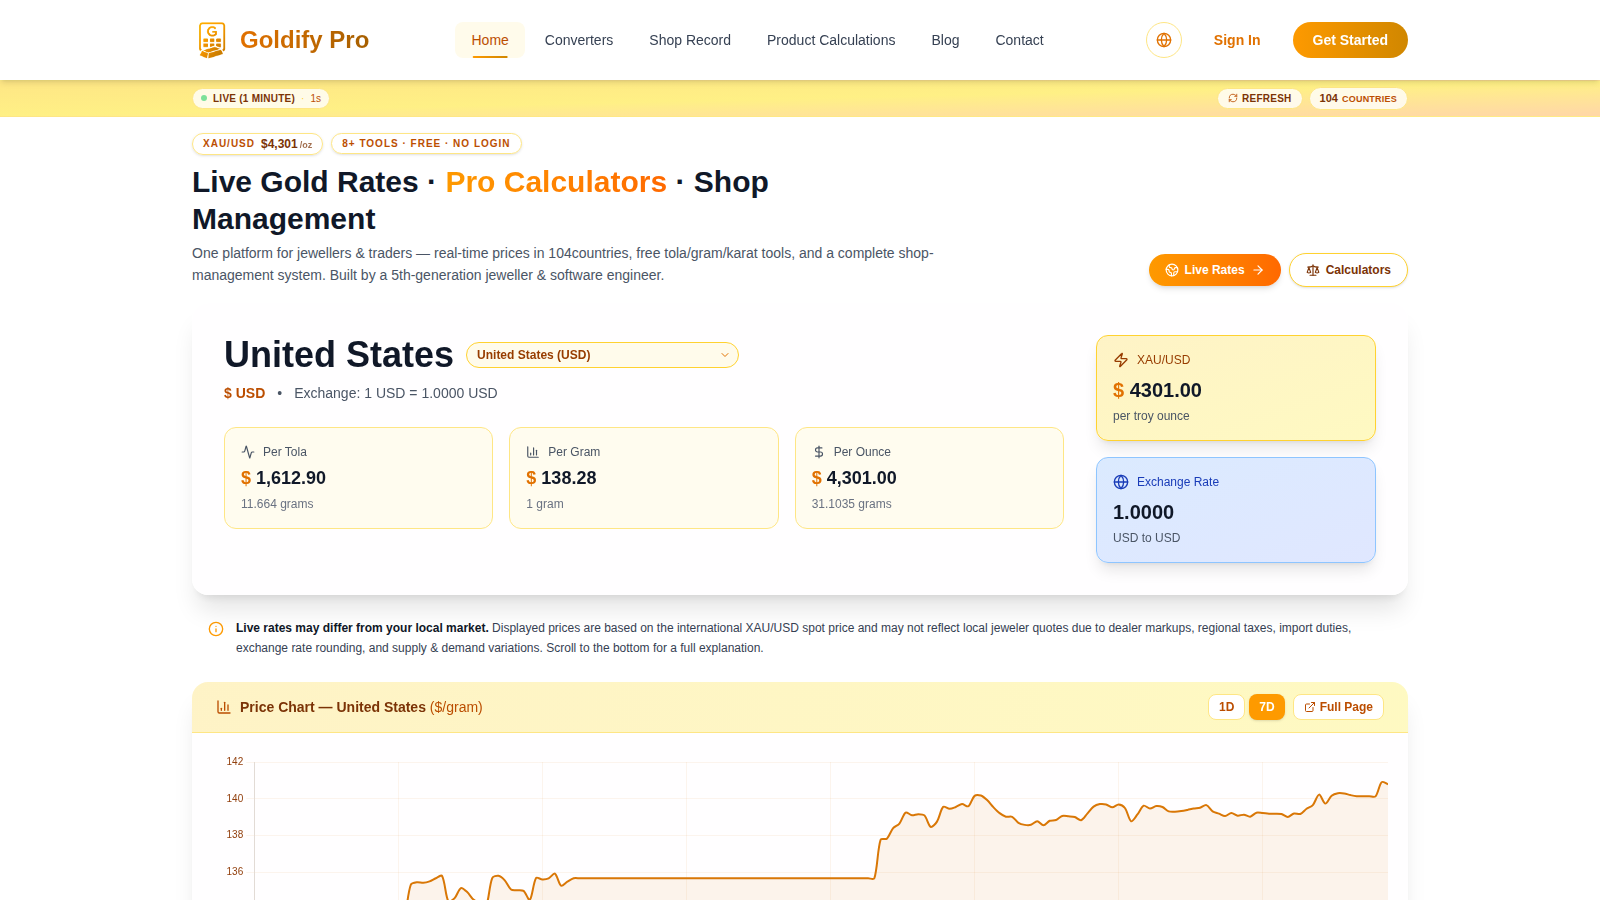
Task: Click the Sign In link
Action: pos(1237,40)
